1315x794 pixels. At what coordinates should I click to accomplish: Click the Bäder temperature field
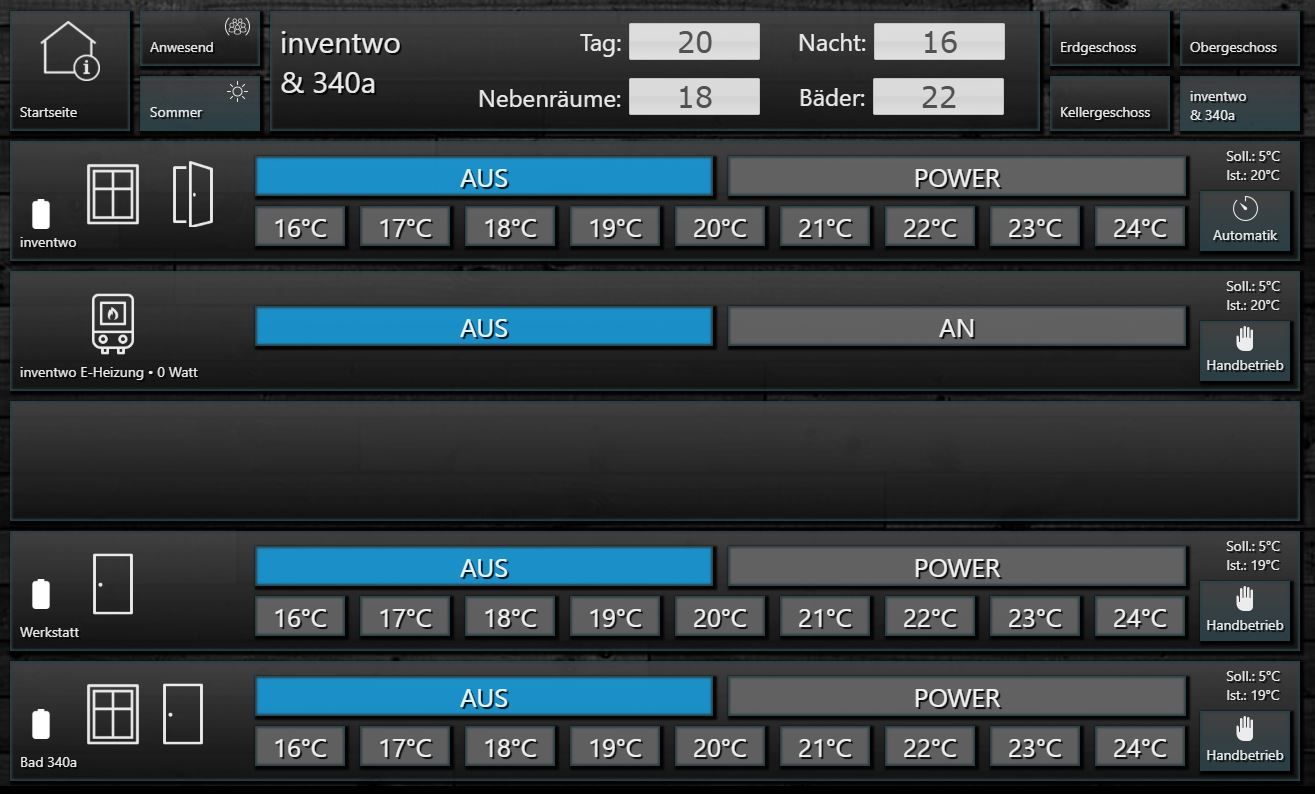[938, 97]
